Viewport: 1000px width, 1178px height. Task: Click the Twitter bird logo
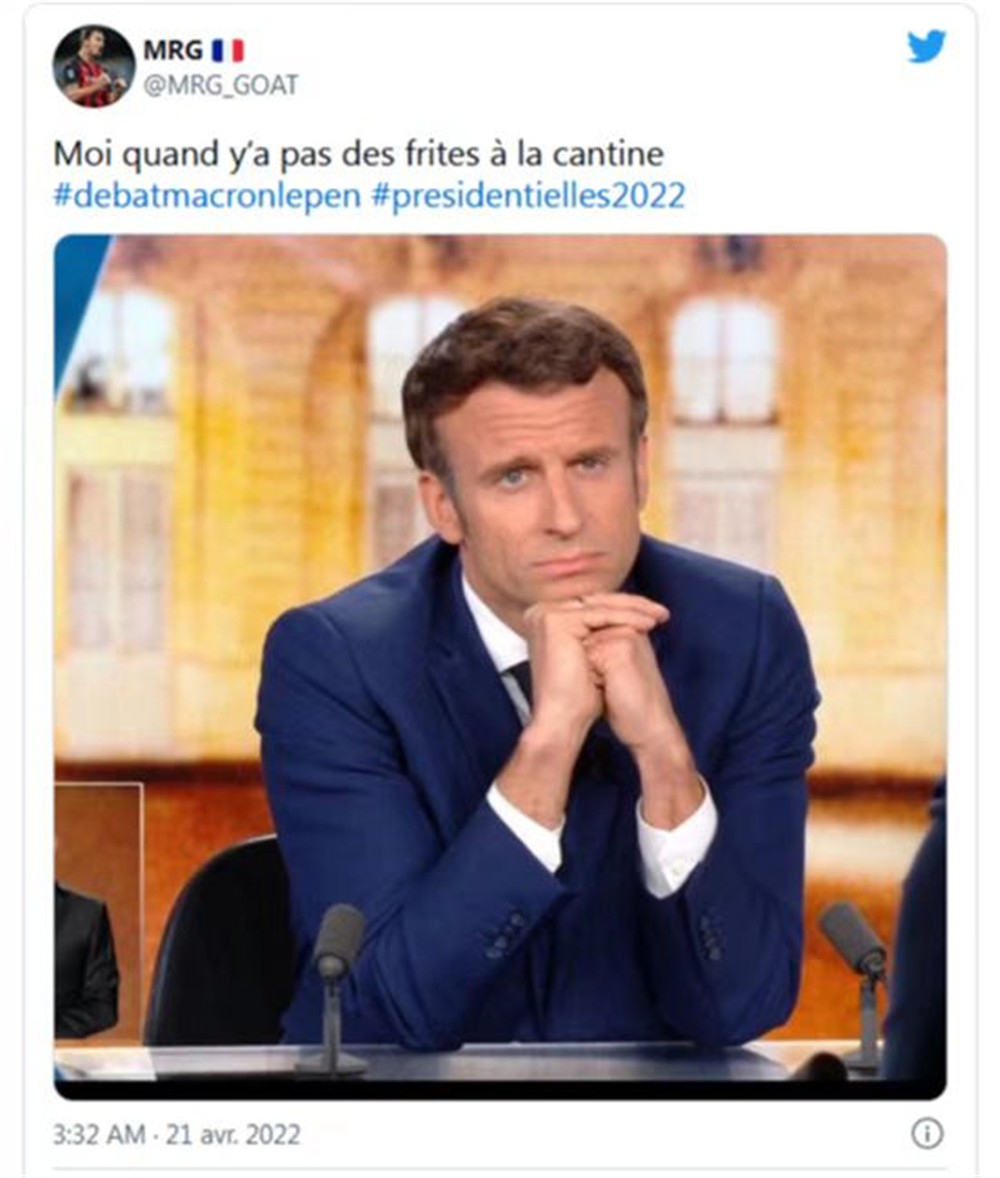[x=926, y=47]
